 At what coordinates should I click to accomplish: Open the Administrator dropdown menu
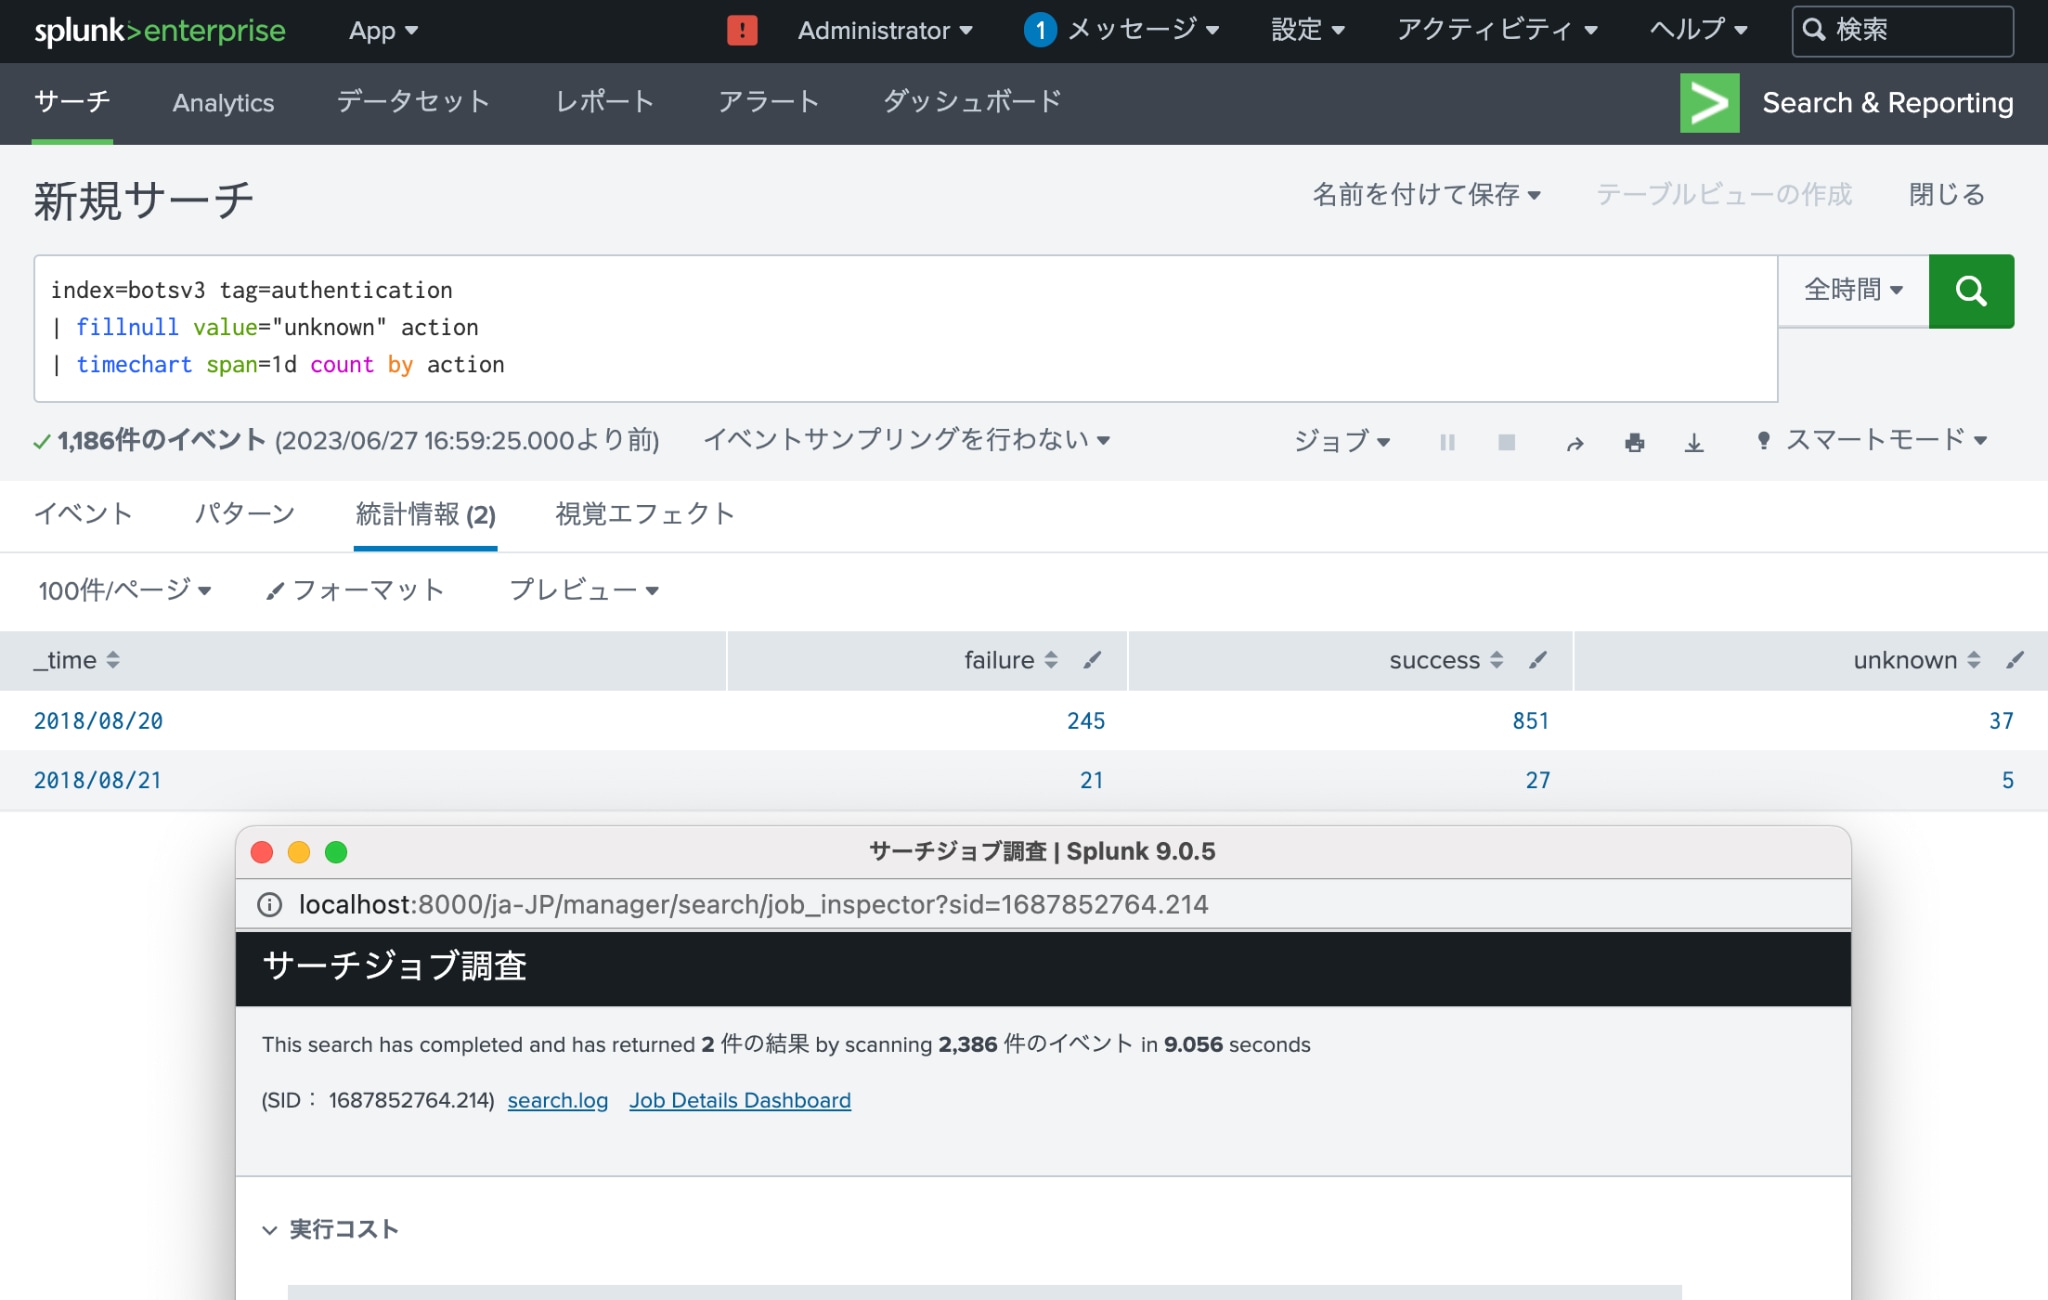click(x=885, y=31)
